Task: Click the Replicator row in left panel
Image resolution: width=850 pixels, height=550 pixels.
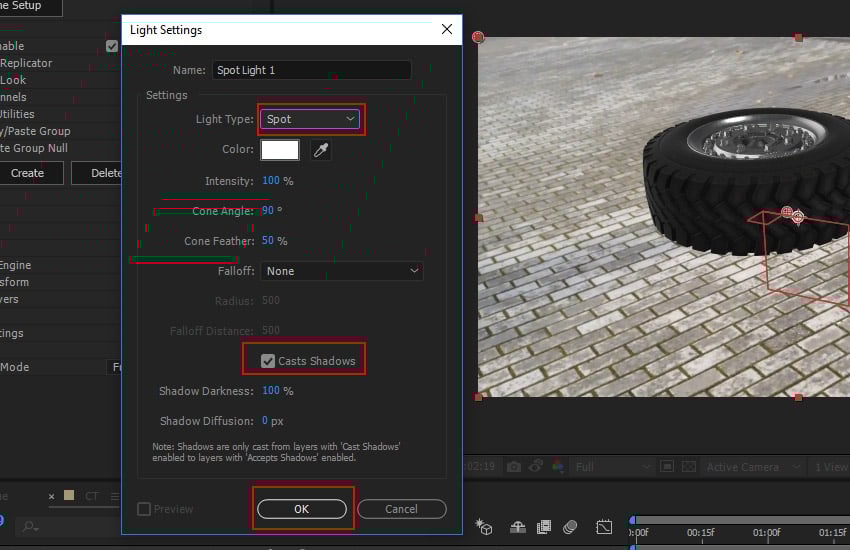Action: pyautogui.click(x=26, y=63)
